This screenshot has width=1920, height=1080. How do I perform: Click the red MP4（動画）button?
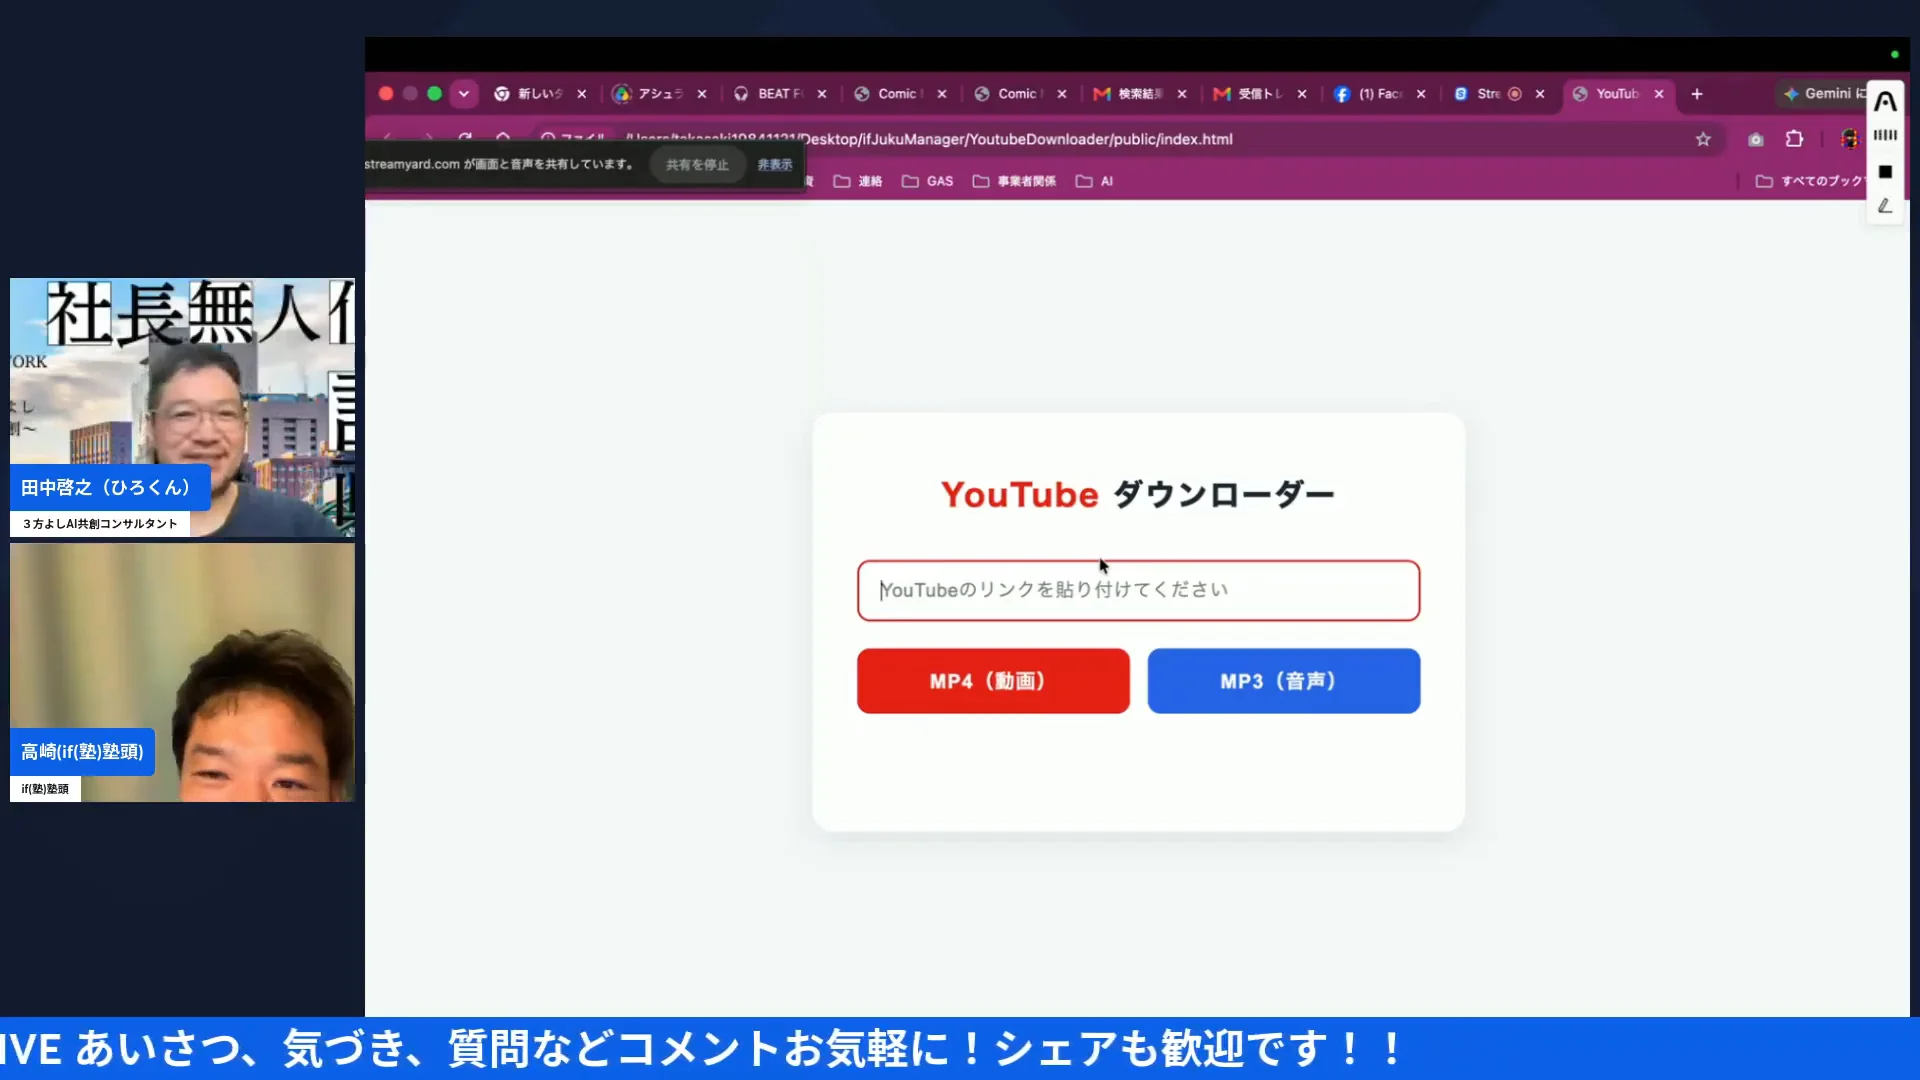click(993, 681)
